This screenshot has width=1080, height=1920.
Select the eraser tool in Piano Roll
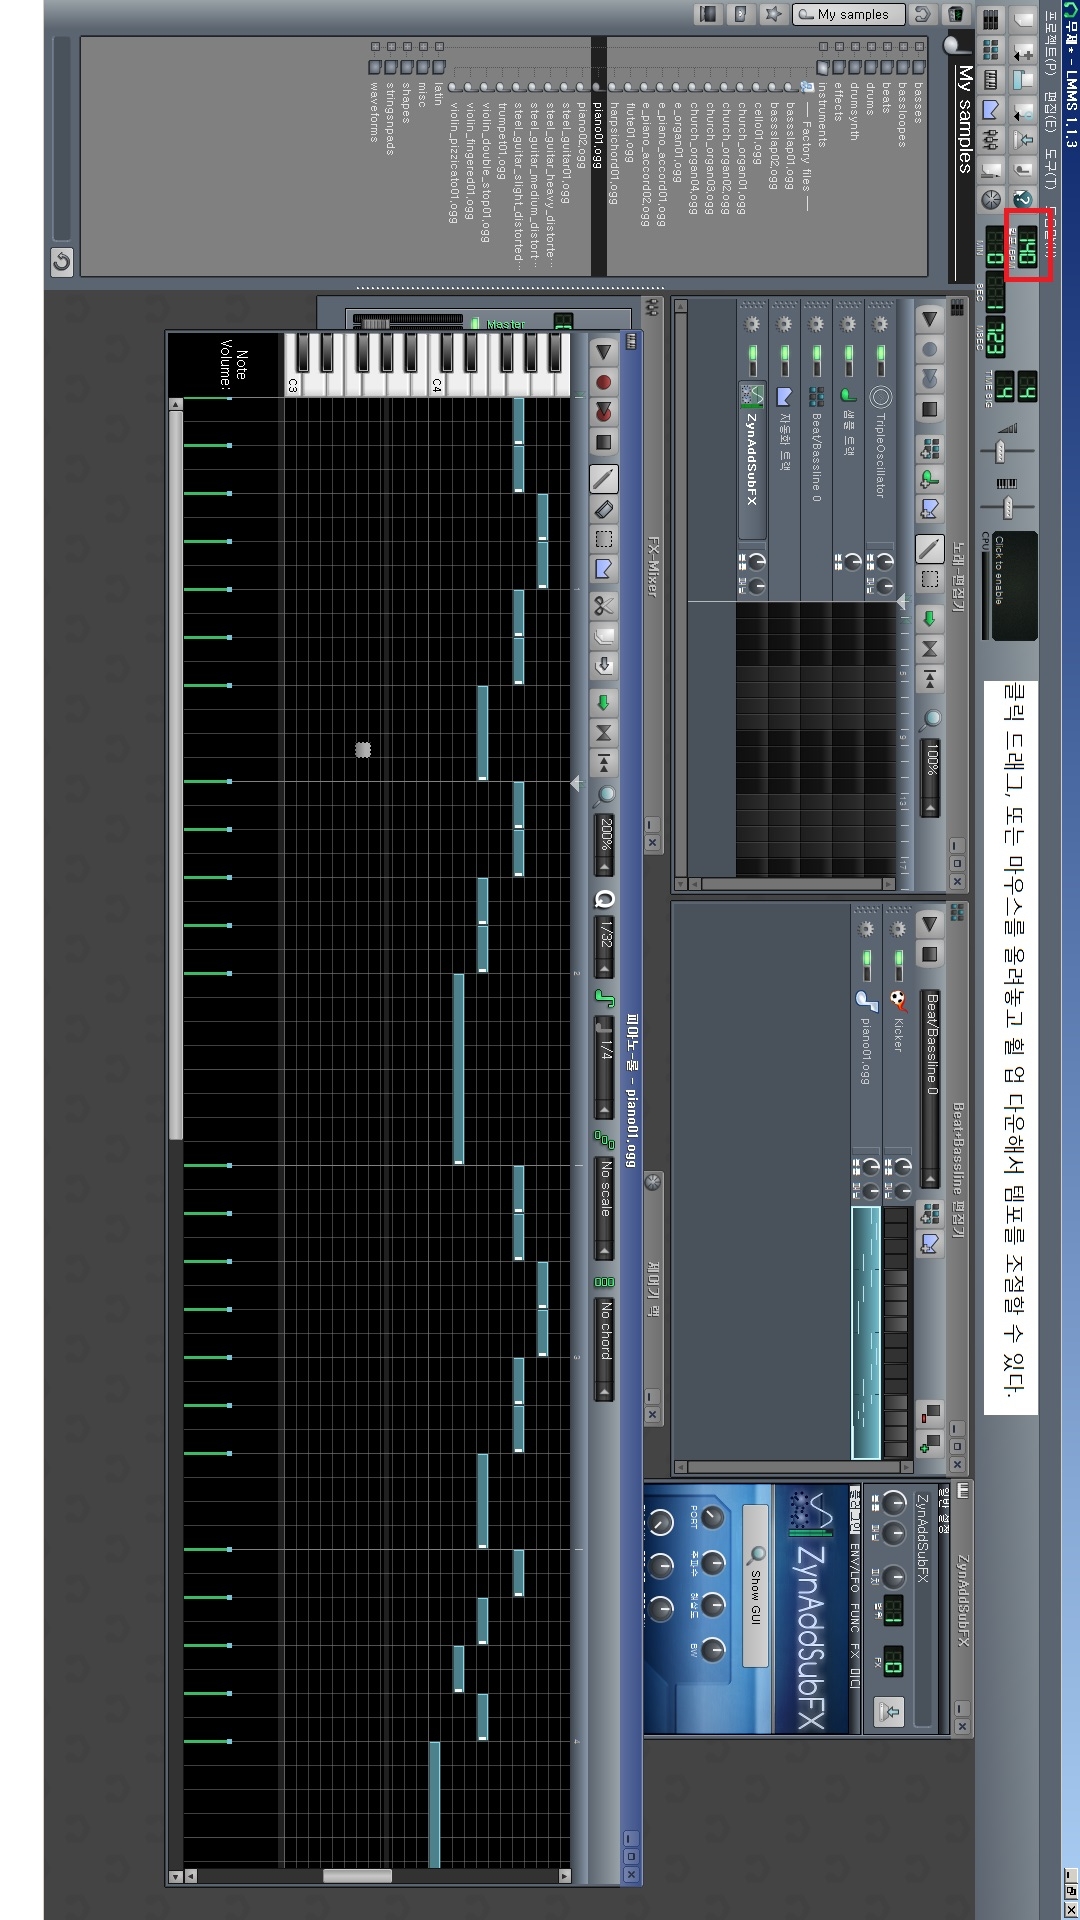[x=604, y=509]
